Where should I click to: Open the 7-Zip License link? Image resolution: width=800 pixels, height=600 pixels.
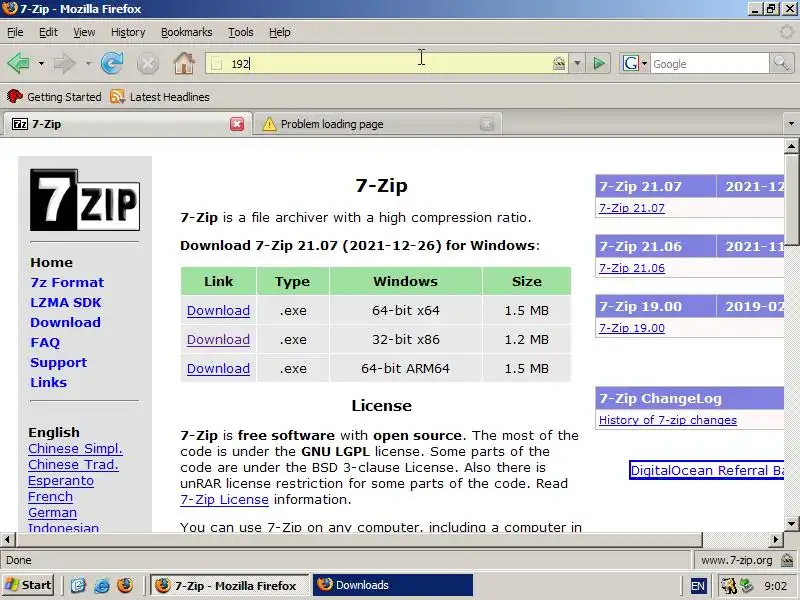224,499
